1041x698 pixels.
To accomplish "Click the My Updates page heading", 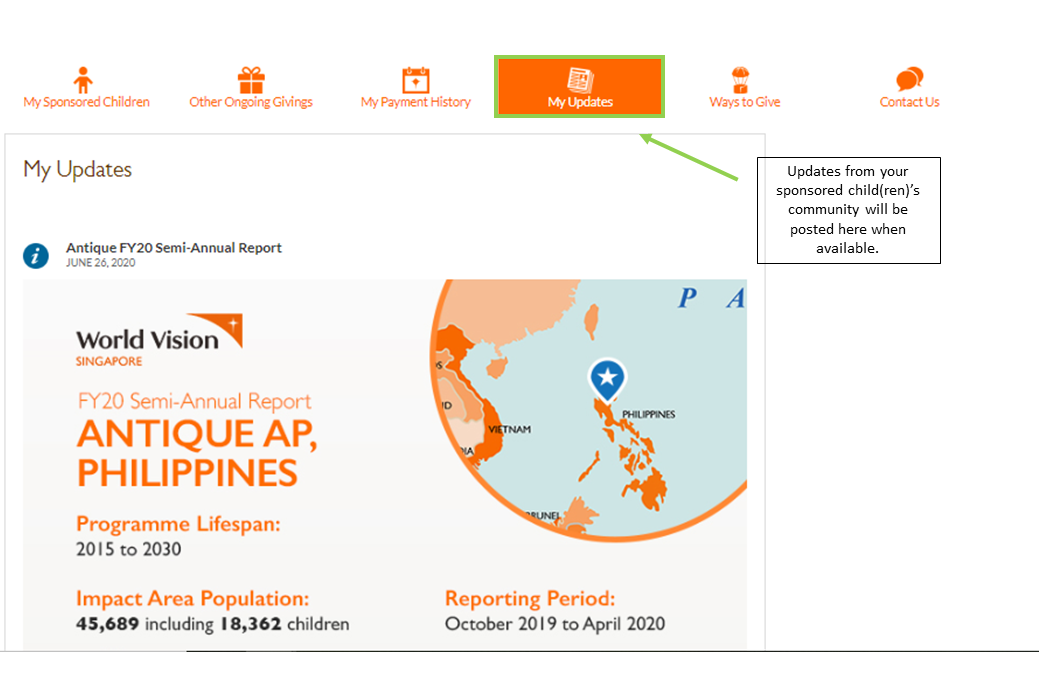I will click(78, 170).
